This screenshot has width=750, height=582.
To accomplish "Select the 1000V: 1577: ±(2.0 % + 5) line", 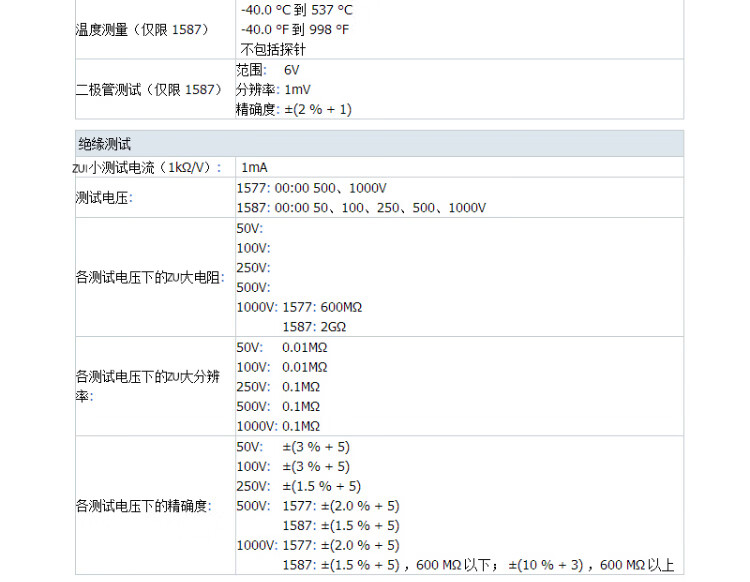I will (318, 545).
